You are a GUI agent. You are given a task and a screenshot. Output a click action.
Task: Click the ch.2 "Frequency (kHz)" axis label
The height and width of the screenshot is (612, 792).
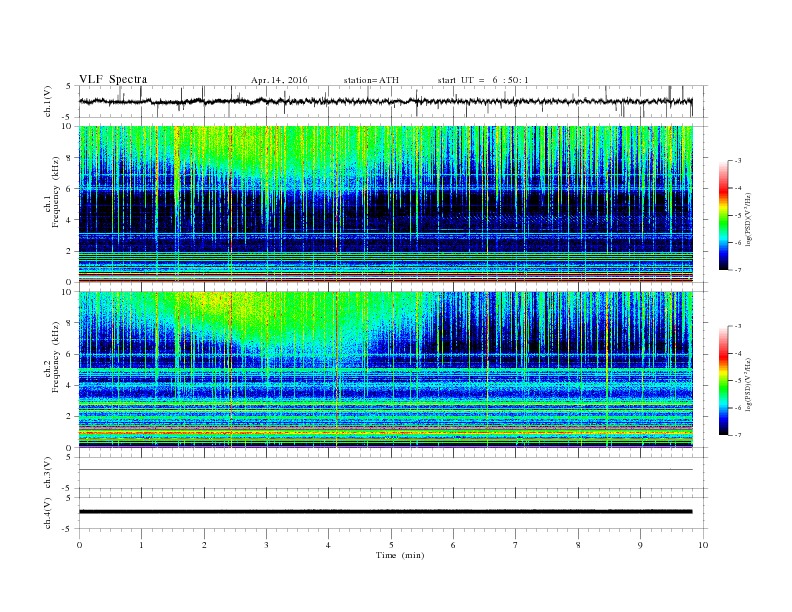(55, 356)
